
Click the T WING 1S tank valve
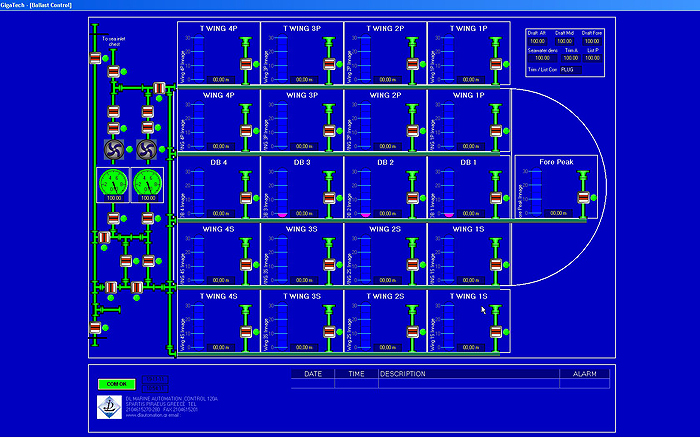click(x=495, y=331)
